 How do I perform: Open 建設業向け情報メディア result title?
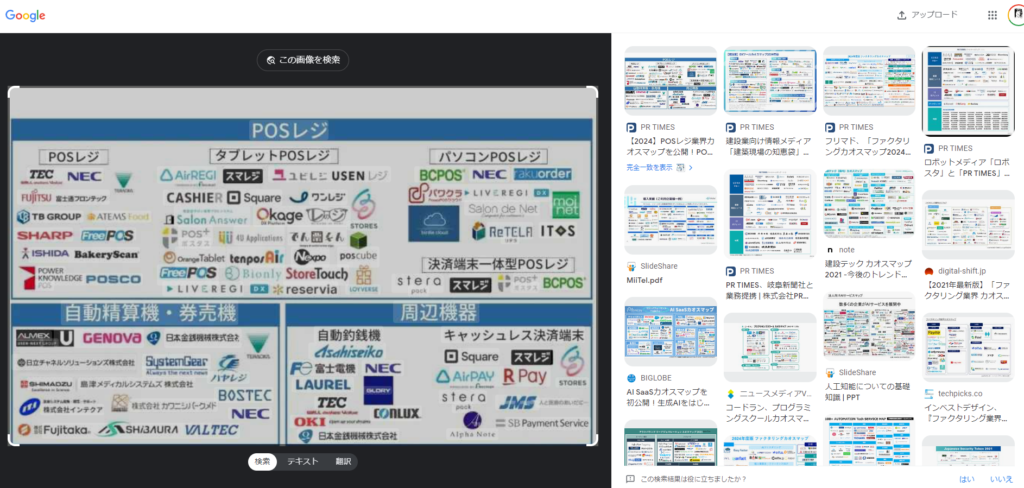tap(770, 146)
